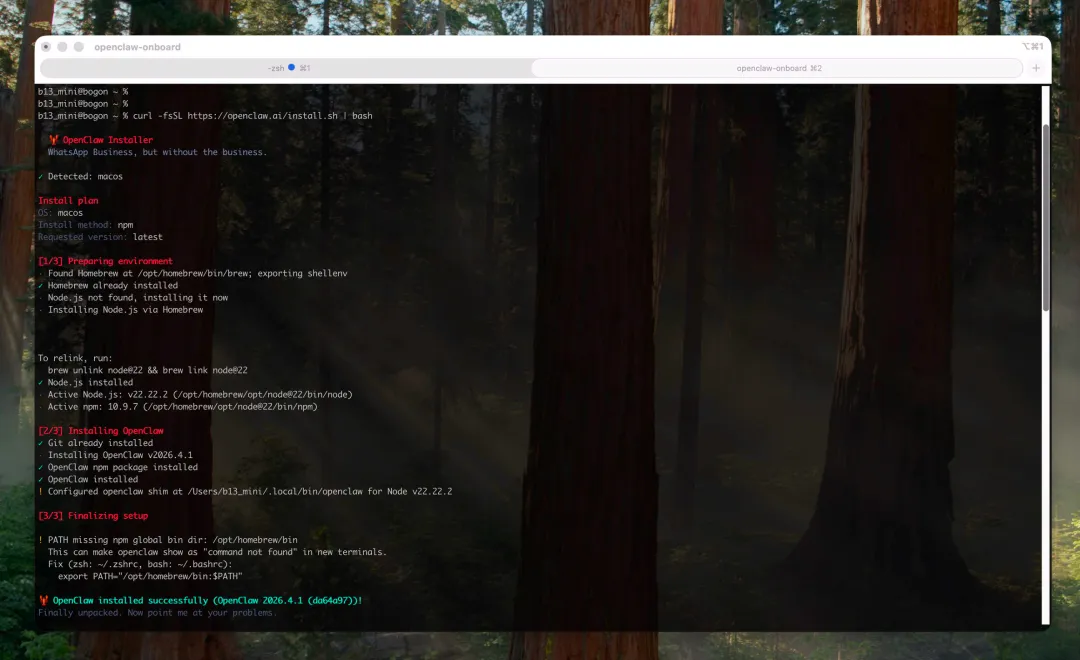The height and width of the screenshot is (660, 1080).
Task: Click the openclaw-onboard window title
Action: tap(137, 47)
